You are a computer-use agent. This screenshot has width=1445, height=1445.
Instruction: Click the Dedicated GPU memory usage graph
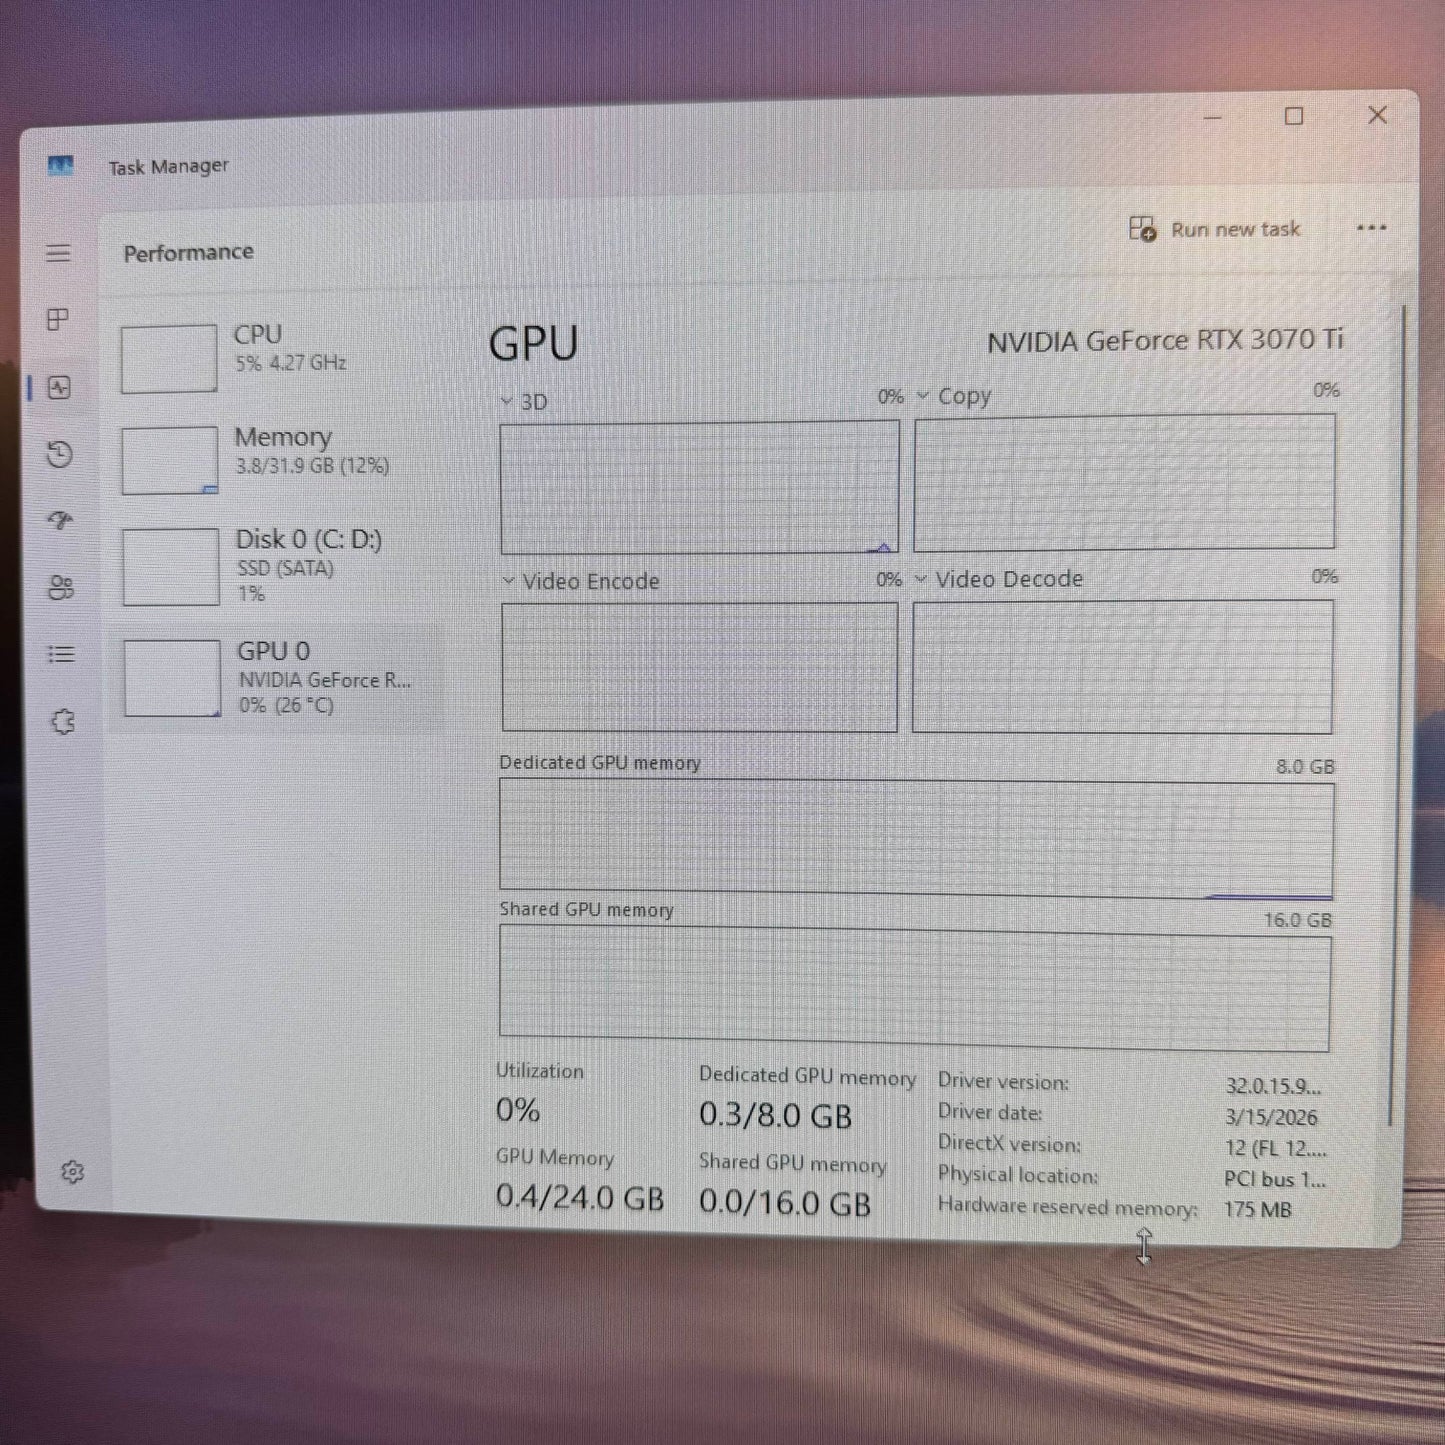916,838
